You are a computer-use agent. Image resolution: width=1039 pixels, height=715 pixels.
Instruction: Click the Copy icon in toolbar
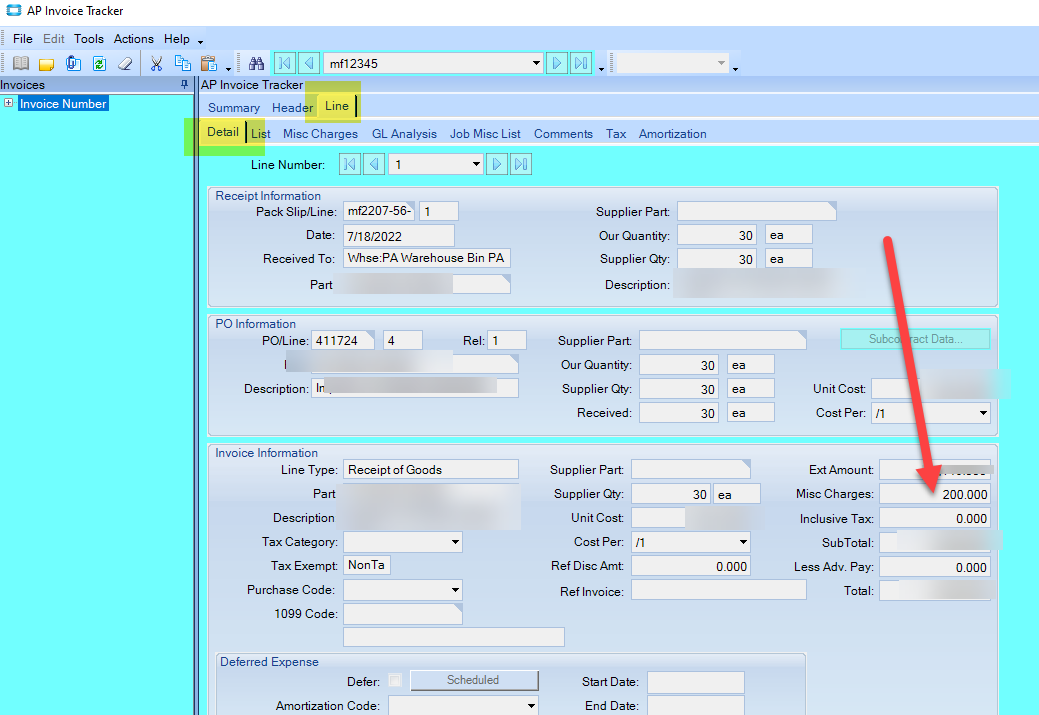[182, 64]
